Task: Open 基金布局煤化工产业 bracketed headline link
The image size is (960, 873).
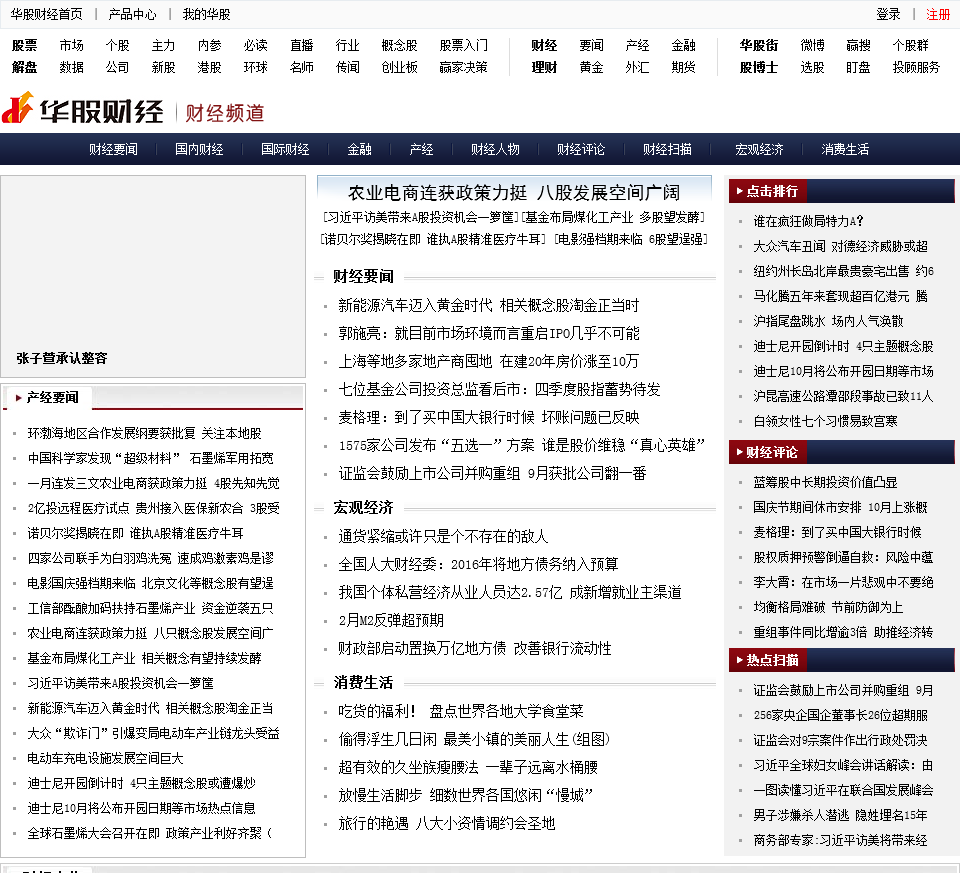Action: click(x=614, y=217)
